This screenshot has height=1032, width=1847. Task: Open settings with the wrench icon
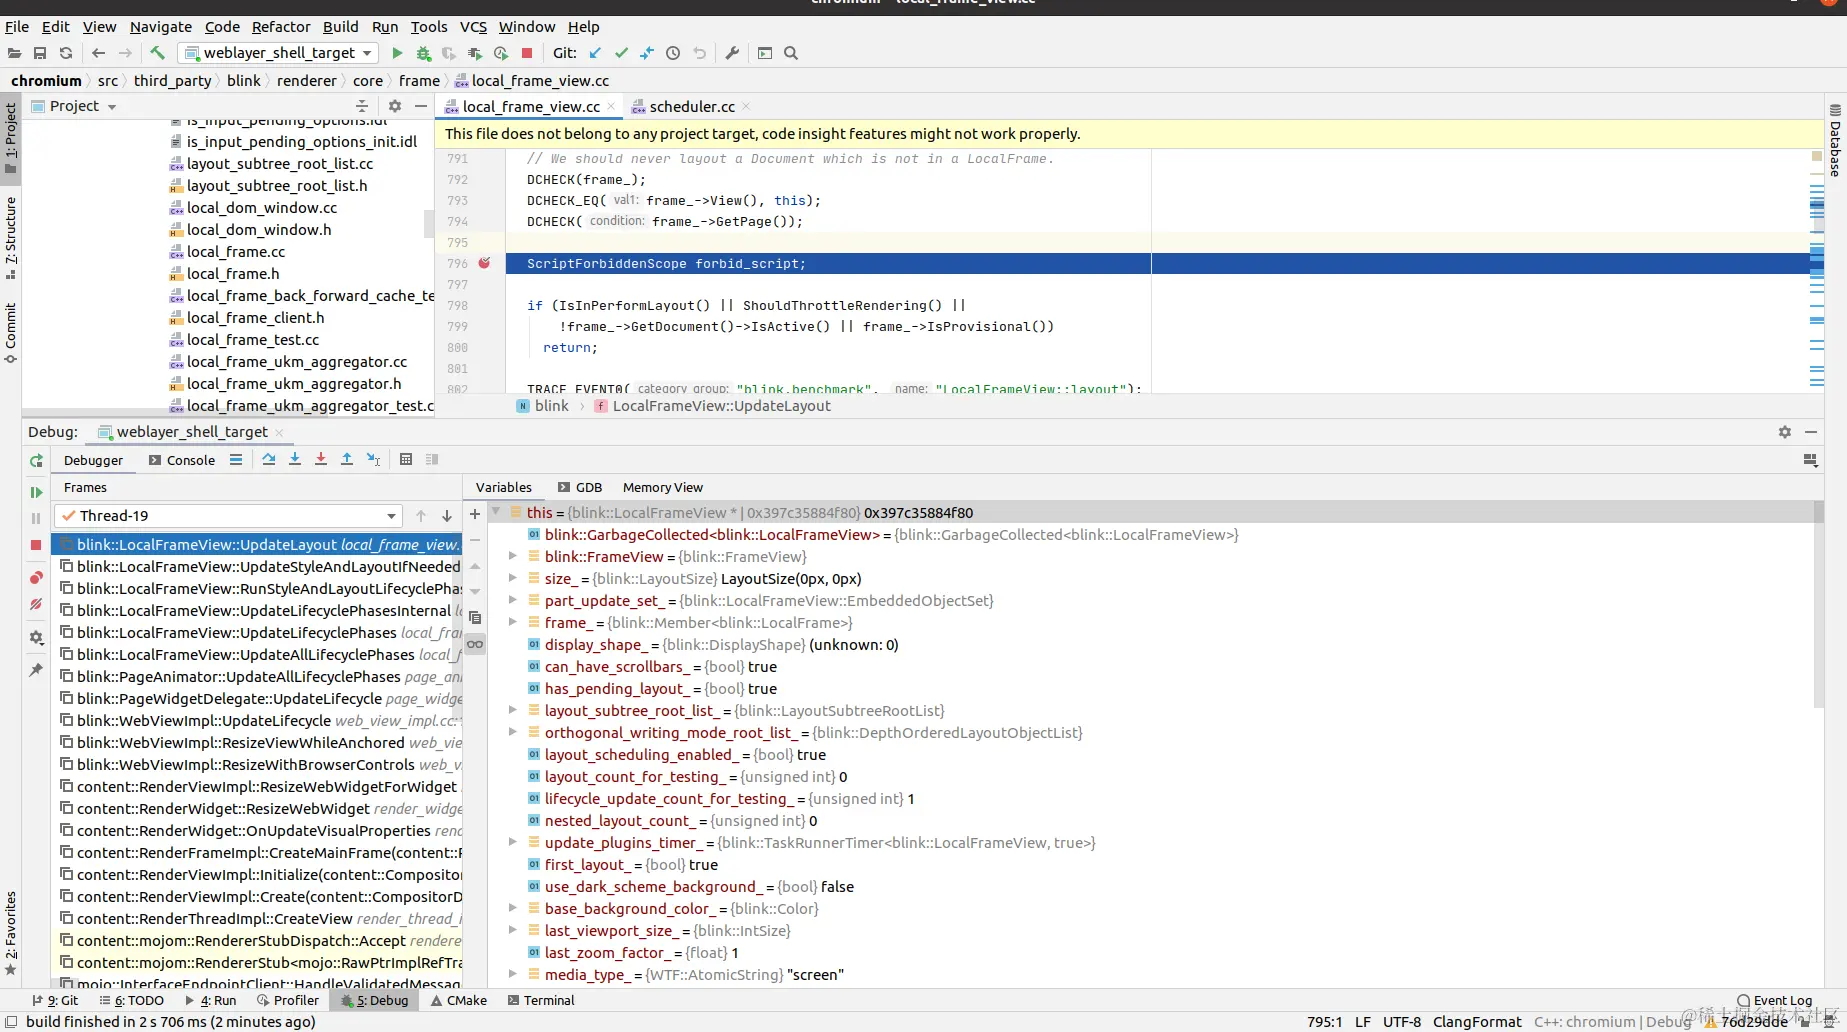732,53
